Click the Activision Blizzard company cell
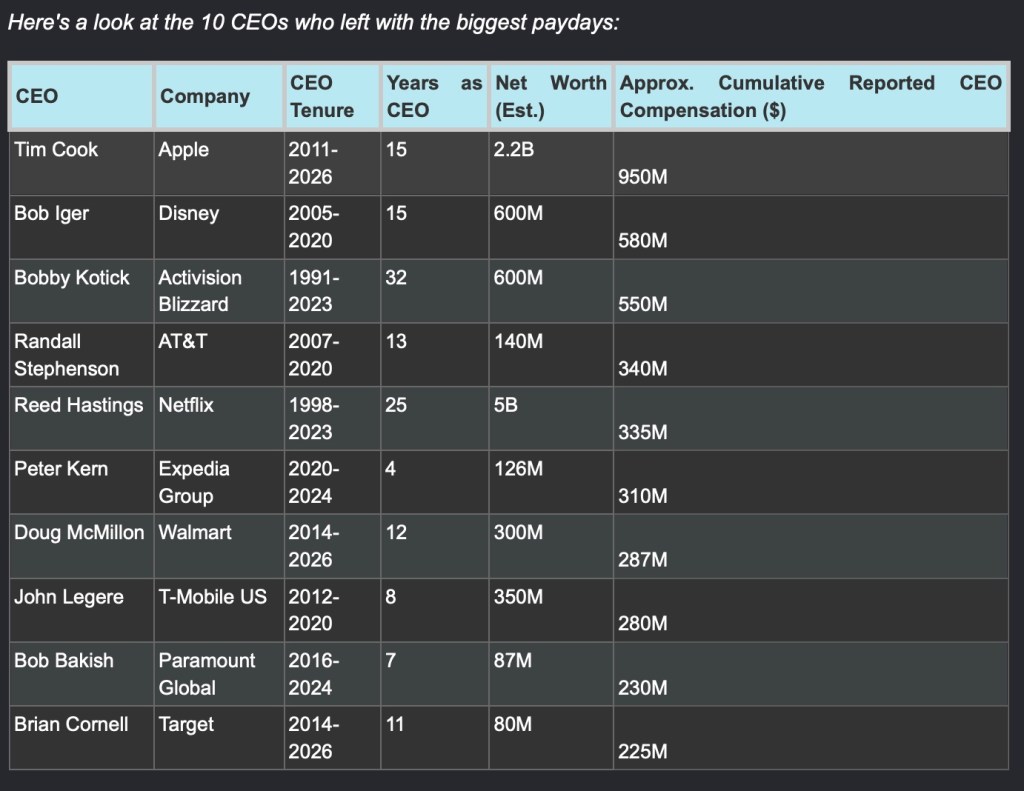1024x791 pixels. point(219,291)
